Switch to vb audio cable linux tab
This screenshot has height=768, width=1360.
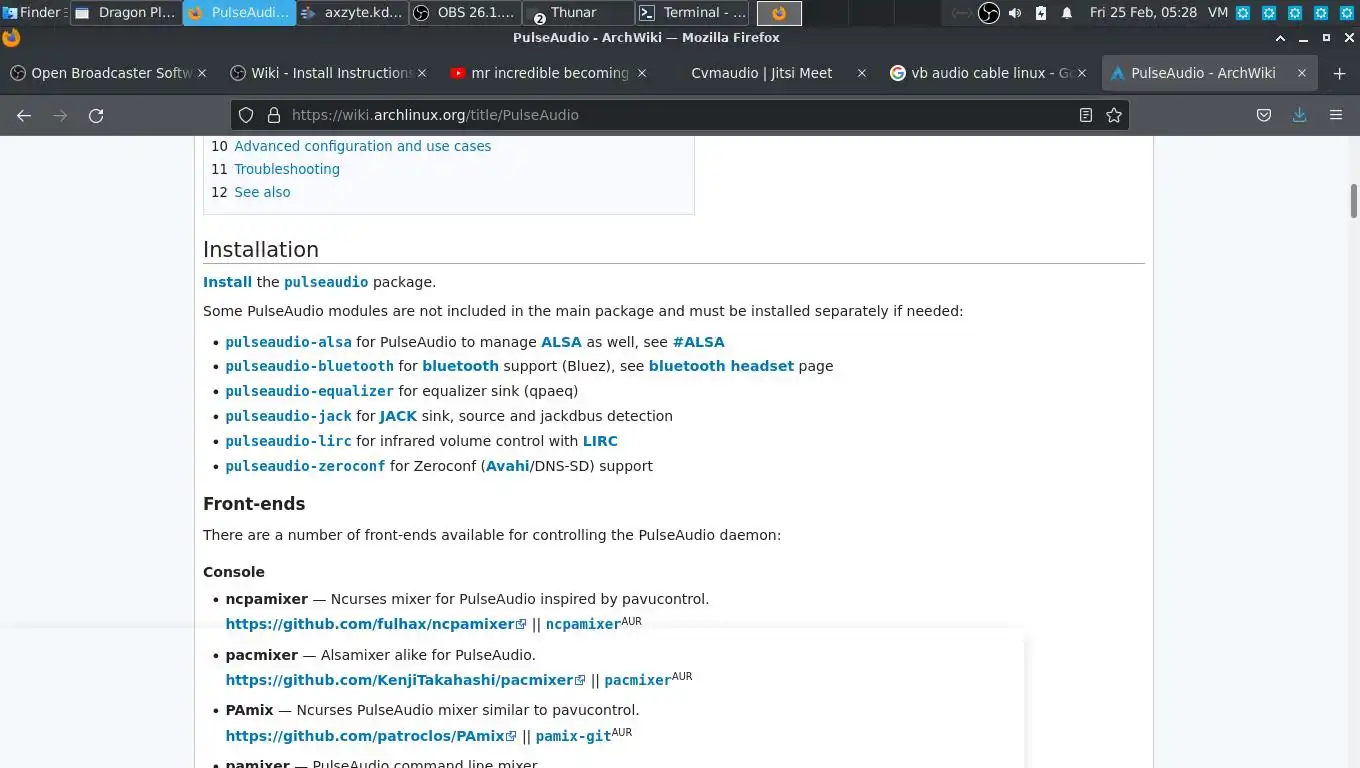[x=988, y=73]
